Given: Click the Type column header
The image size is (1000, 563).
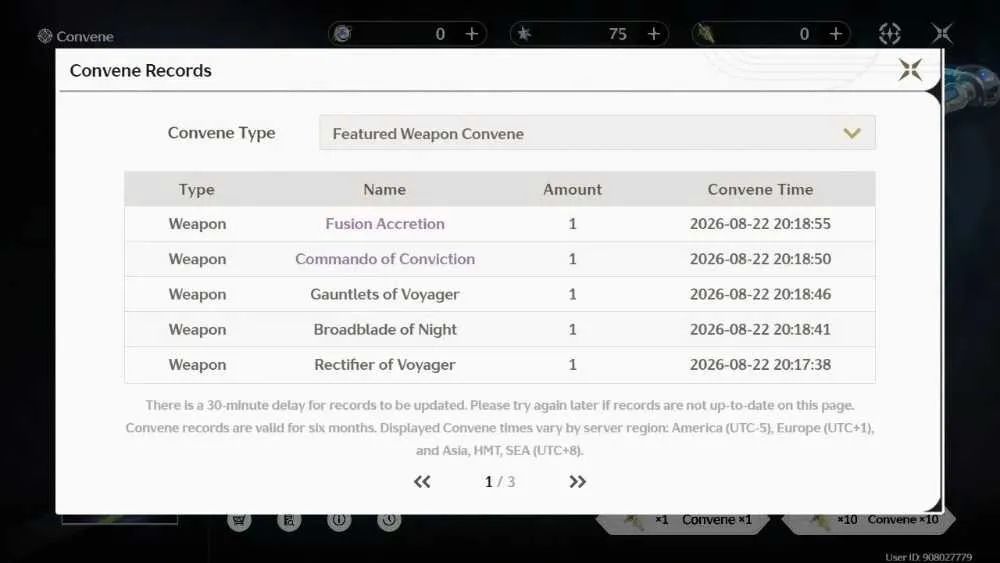Looking at the screenshot, I should (196, 189).
